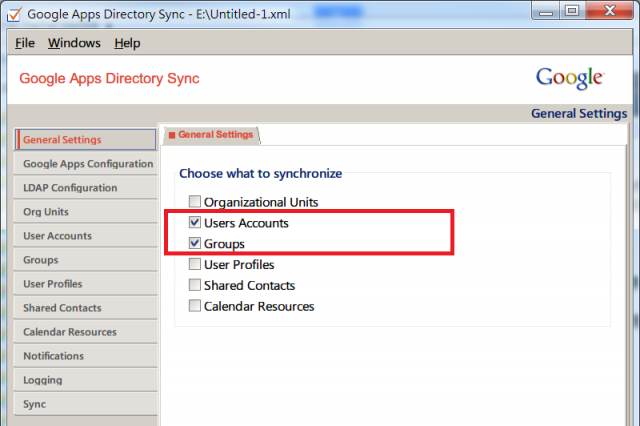Minimize the Directory Sync window
Viewport: 640px width, 426px height.
pos(546,11)
